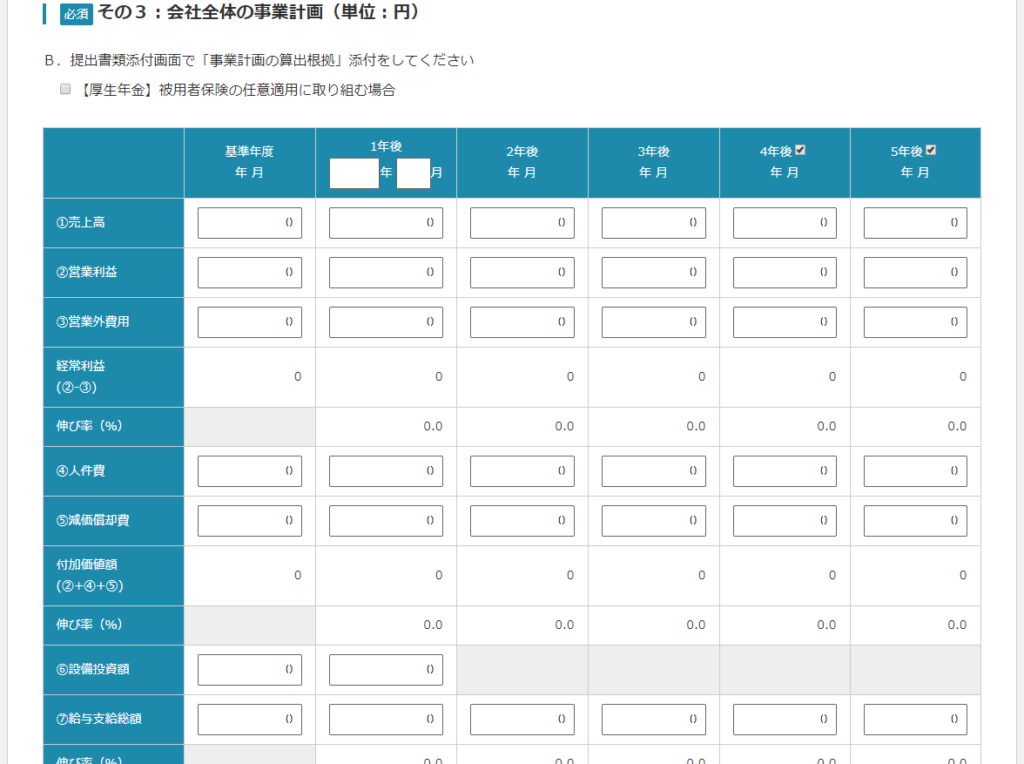Select the ①売上高 基準年度 input field
1024x764 pixels.
pos(249,222)
